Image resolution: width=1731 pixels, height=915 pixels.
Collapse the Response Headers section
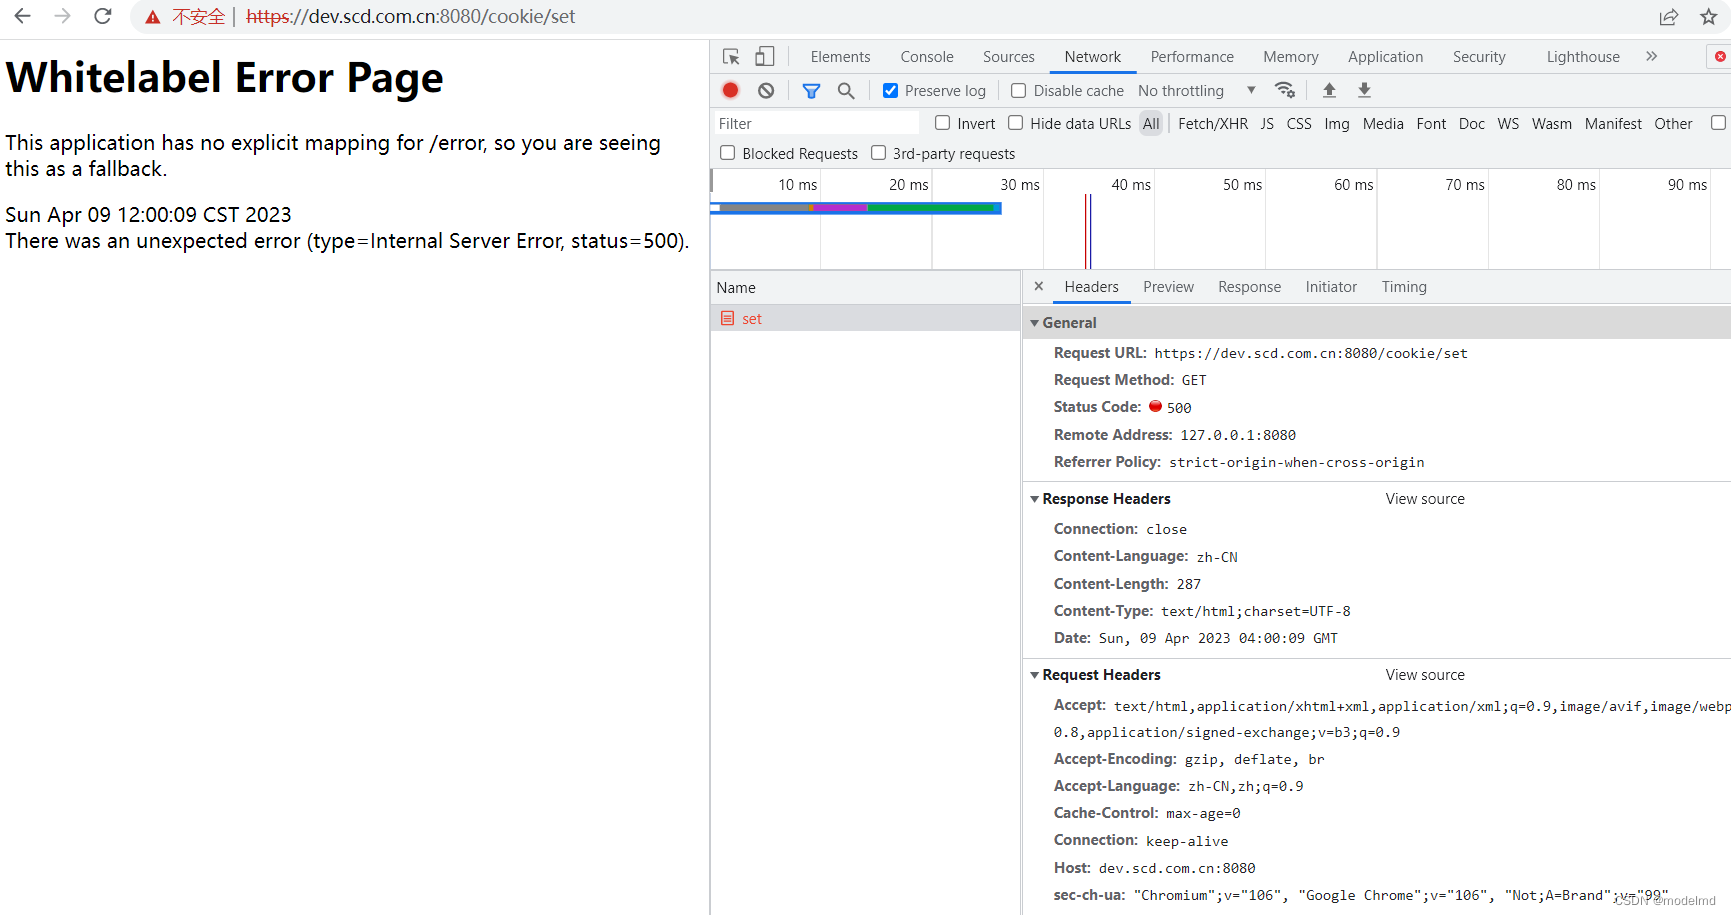tap(1036, 498)
